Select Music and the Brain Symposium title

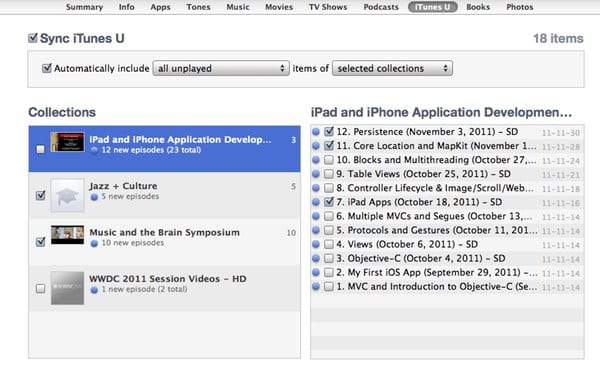coord(165,232)
